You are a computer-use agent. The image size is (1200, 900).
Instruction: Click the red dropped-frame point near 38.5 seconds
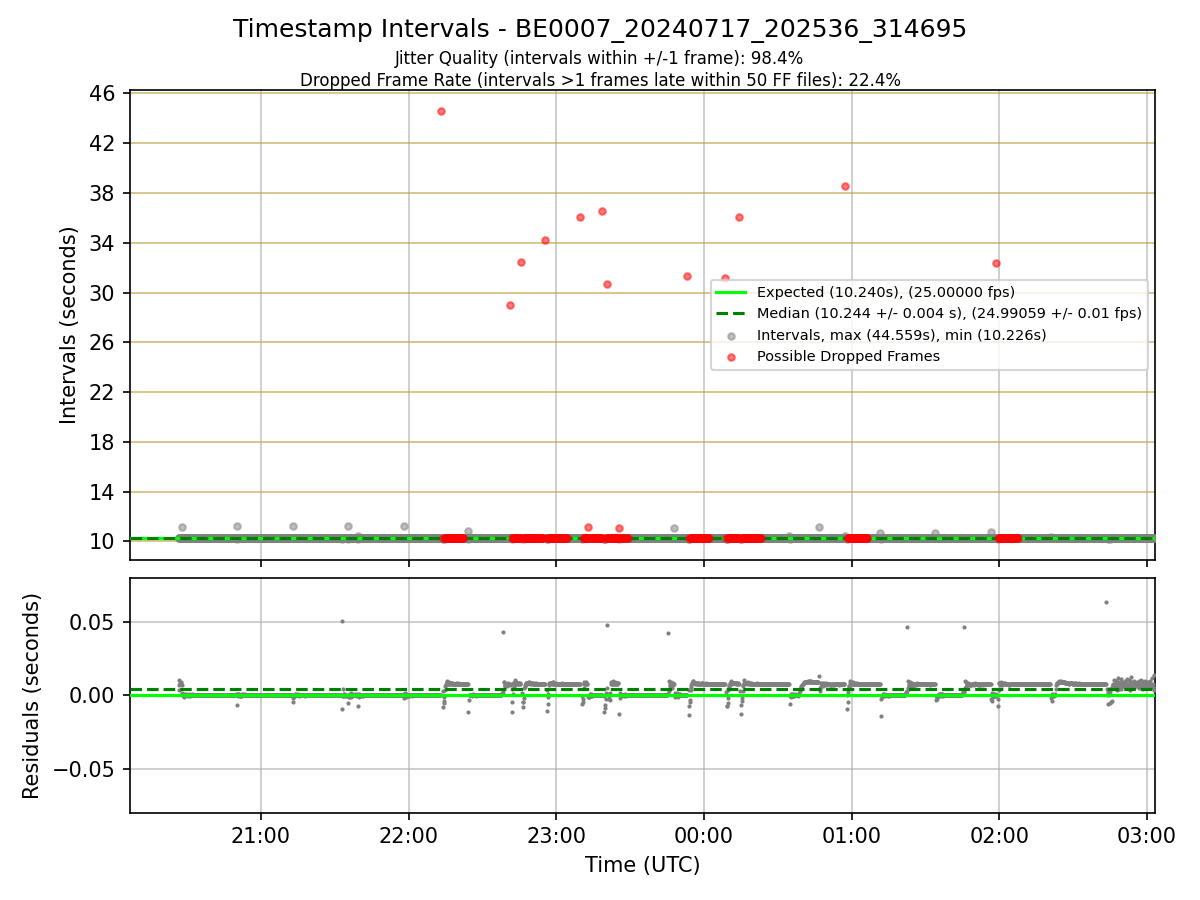pos(845,186)
